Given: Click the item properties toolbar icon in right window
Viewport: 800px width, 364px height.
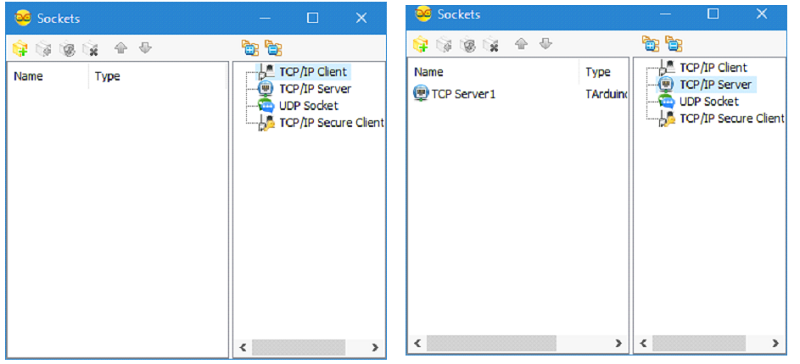Looking at the screenshot, I should click(x=467, y=44).
